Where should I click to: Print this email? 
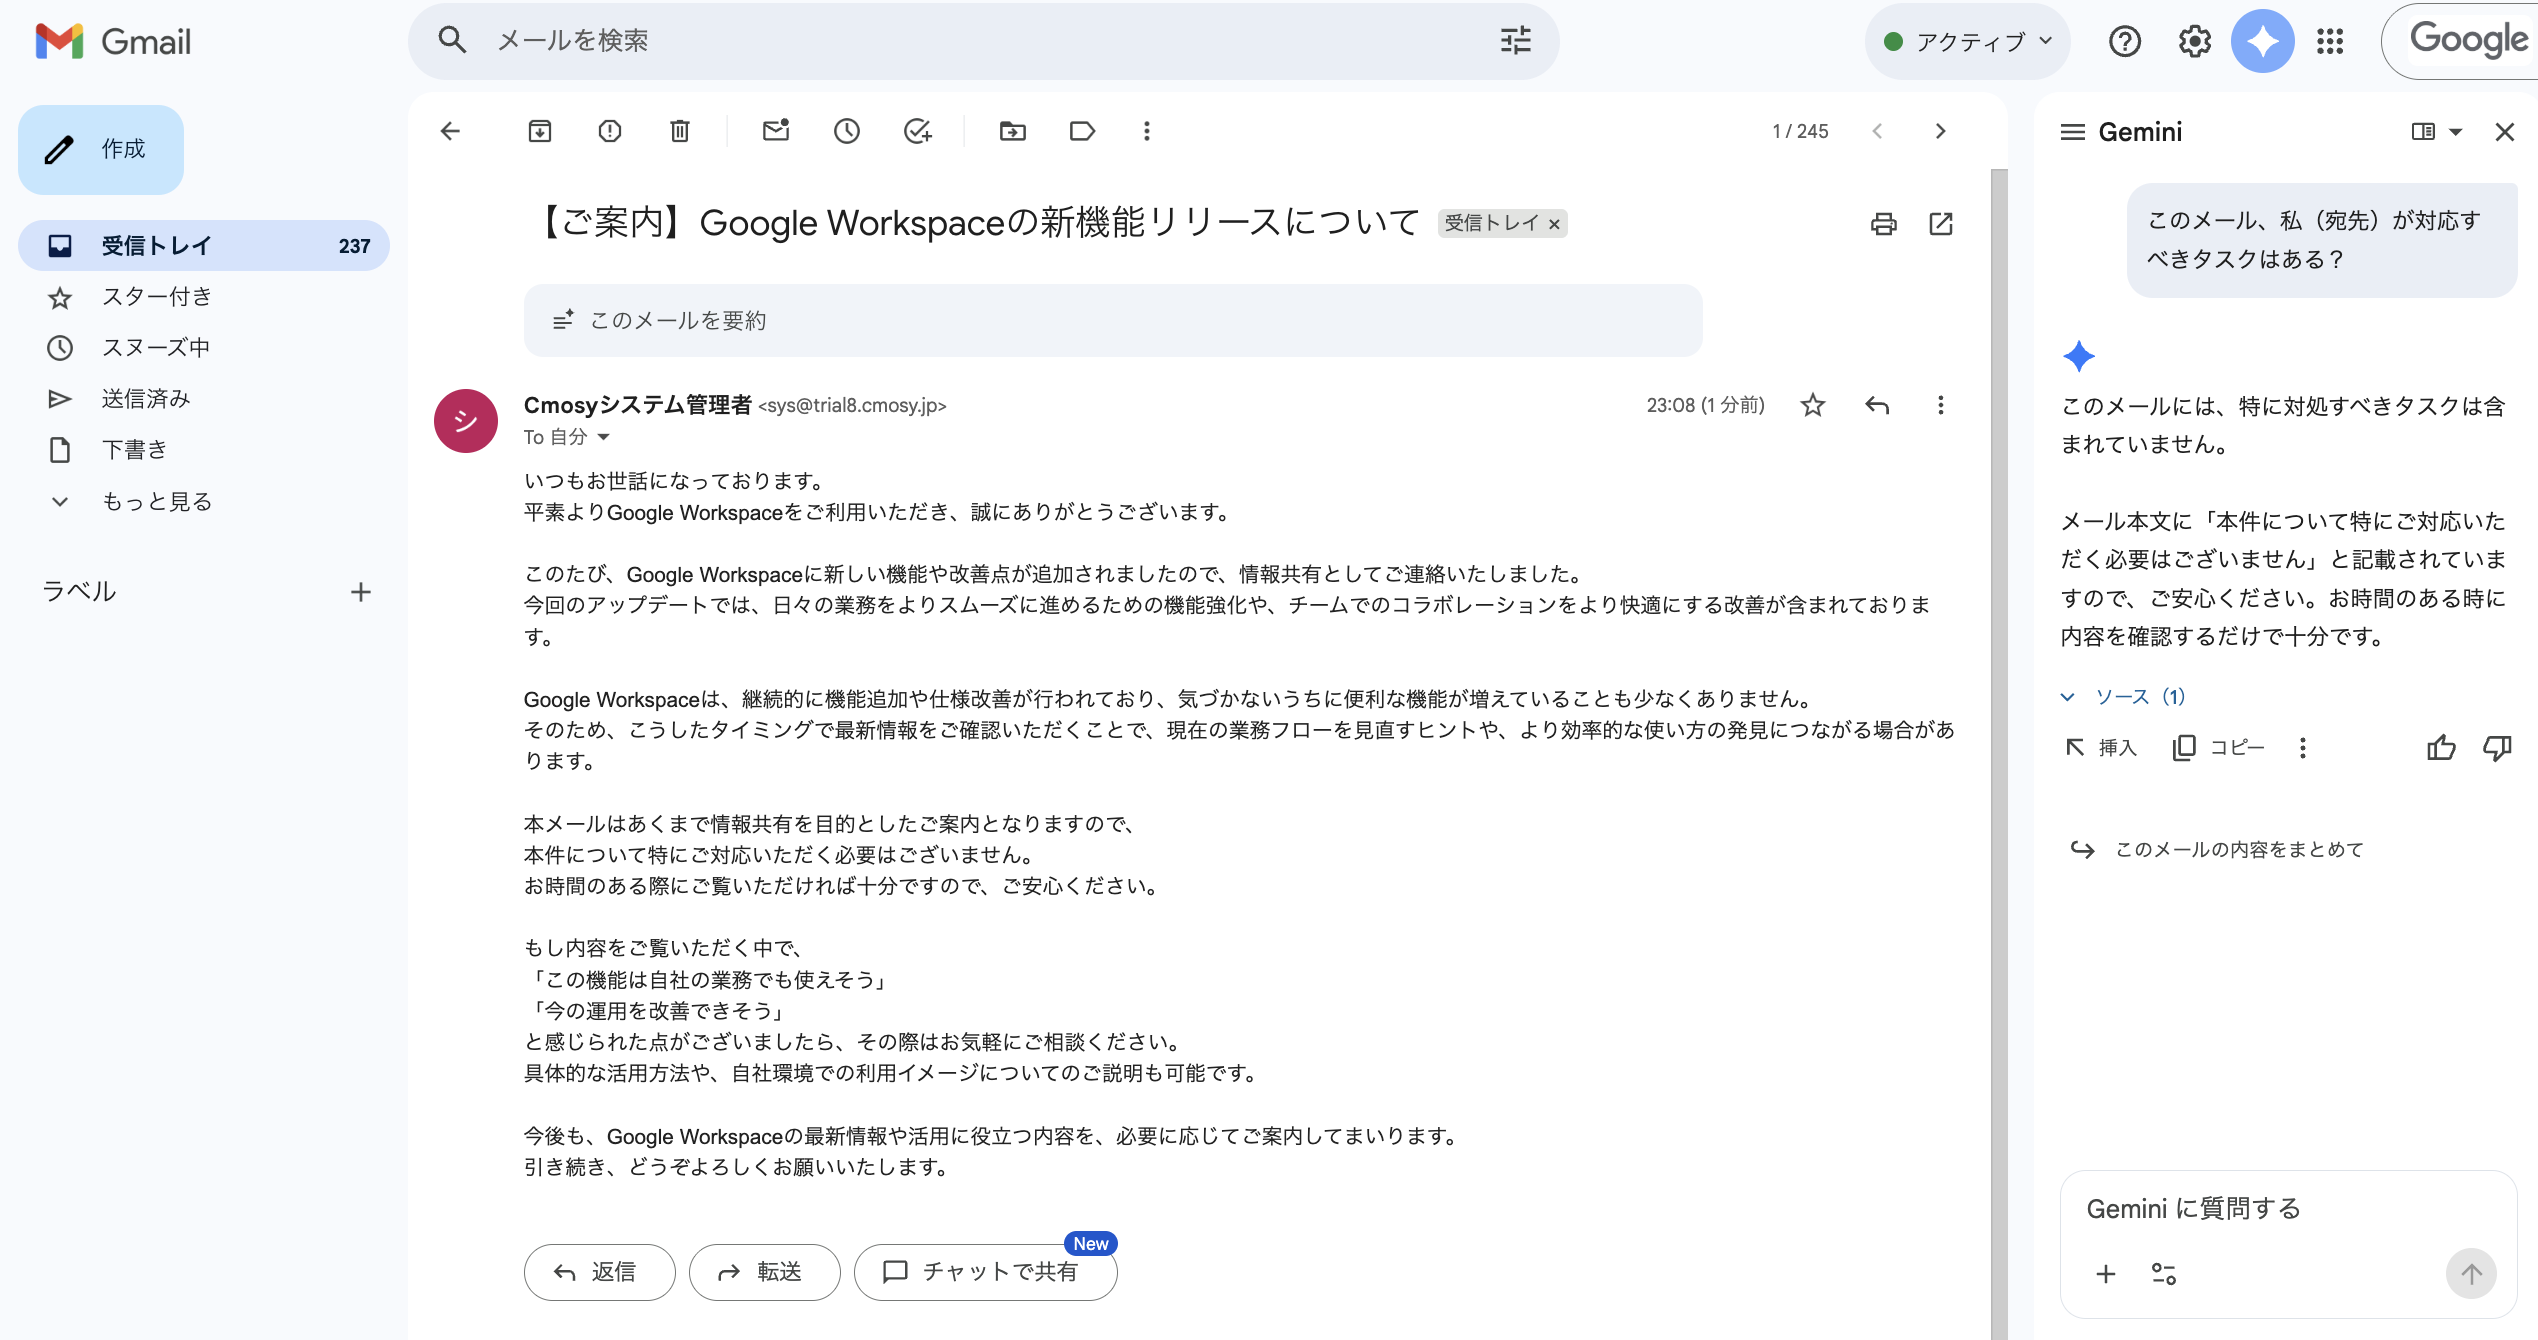1884,224
